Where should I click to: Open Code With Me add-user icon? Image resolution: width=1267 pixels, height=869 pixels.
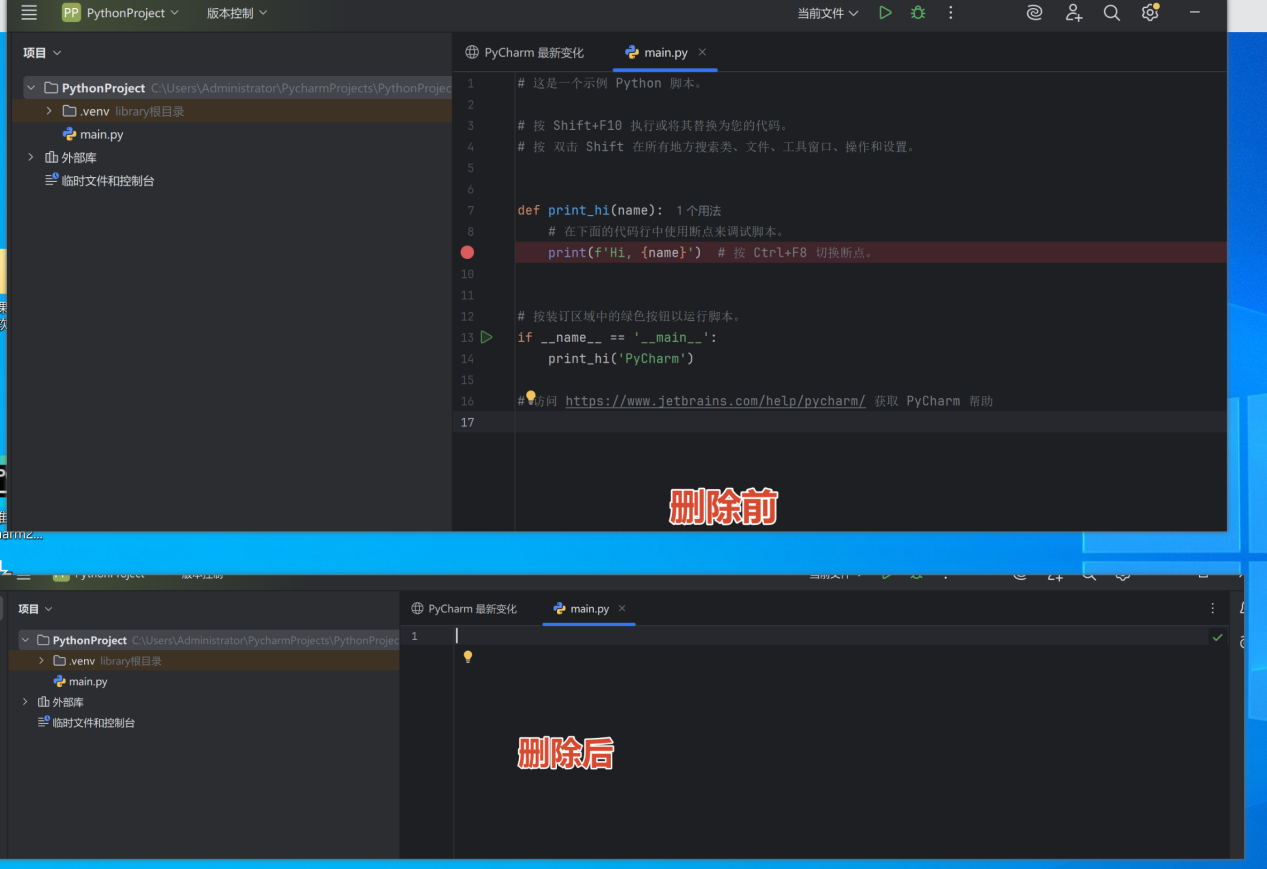1073,13
